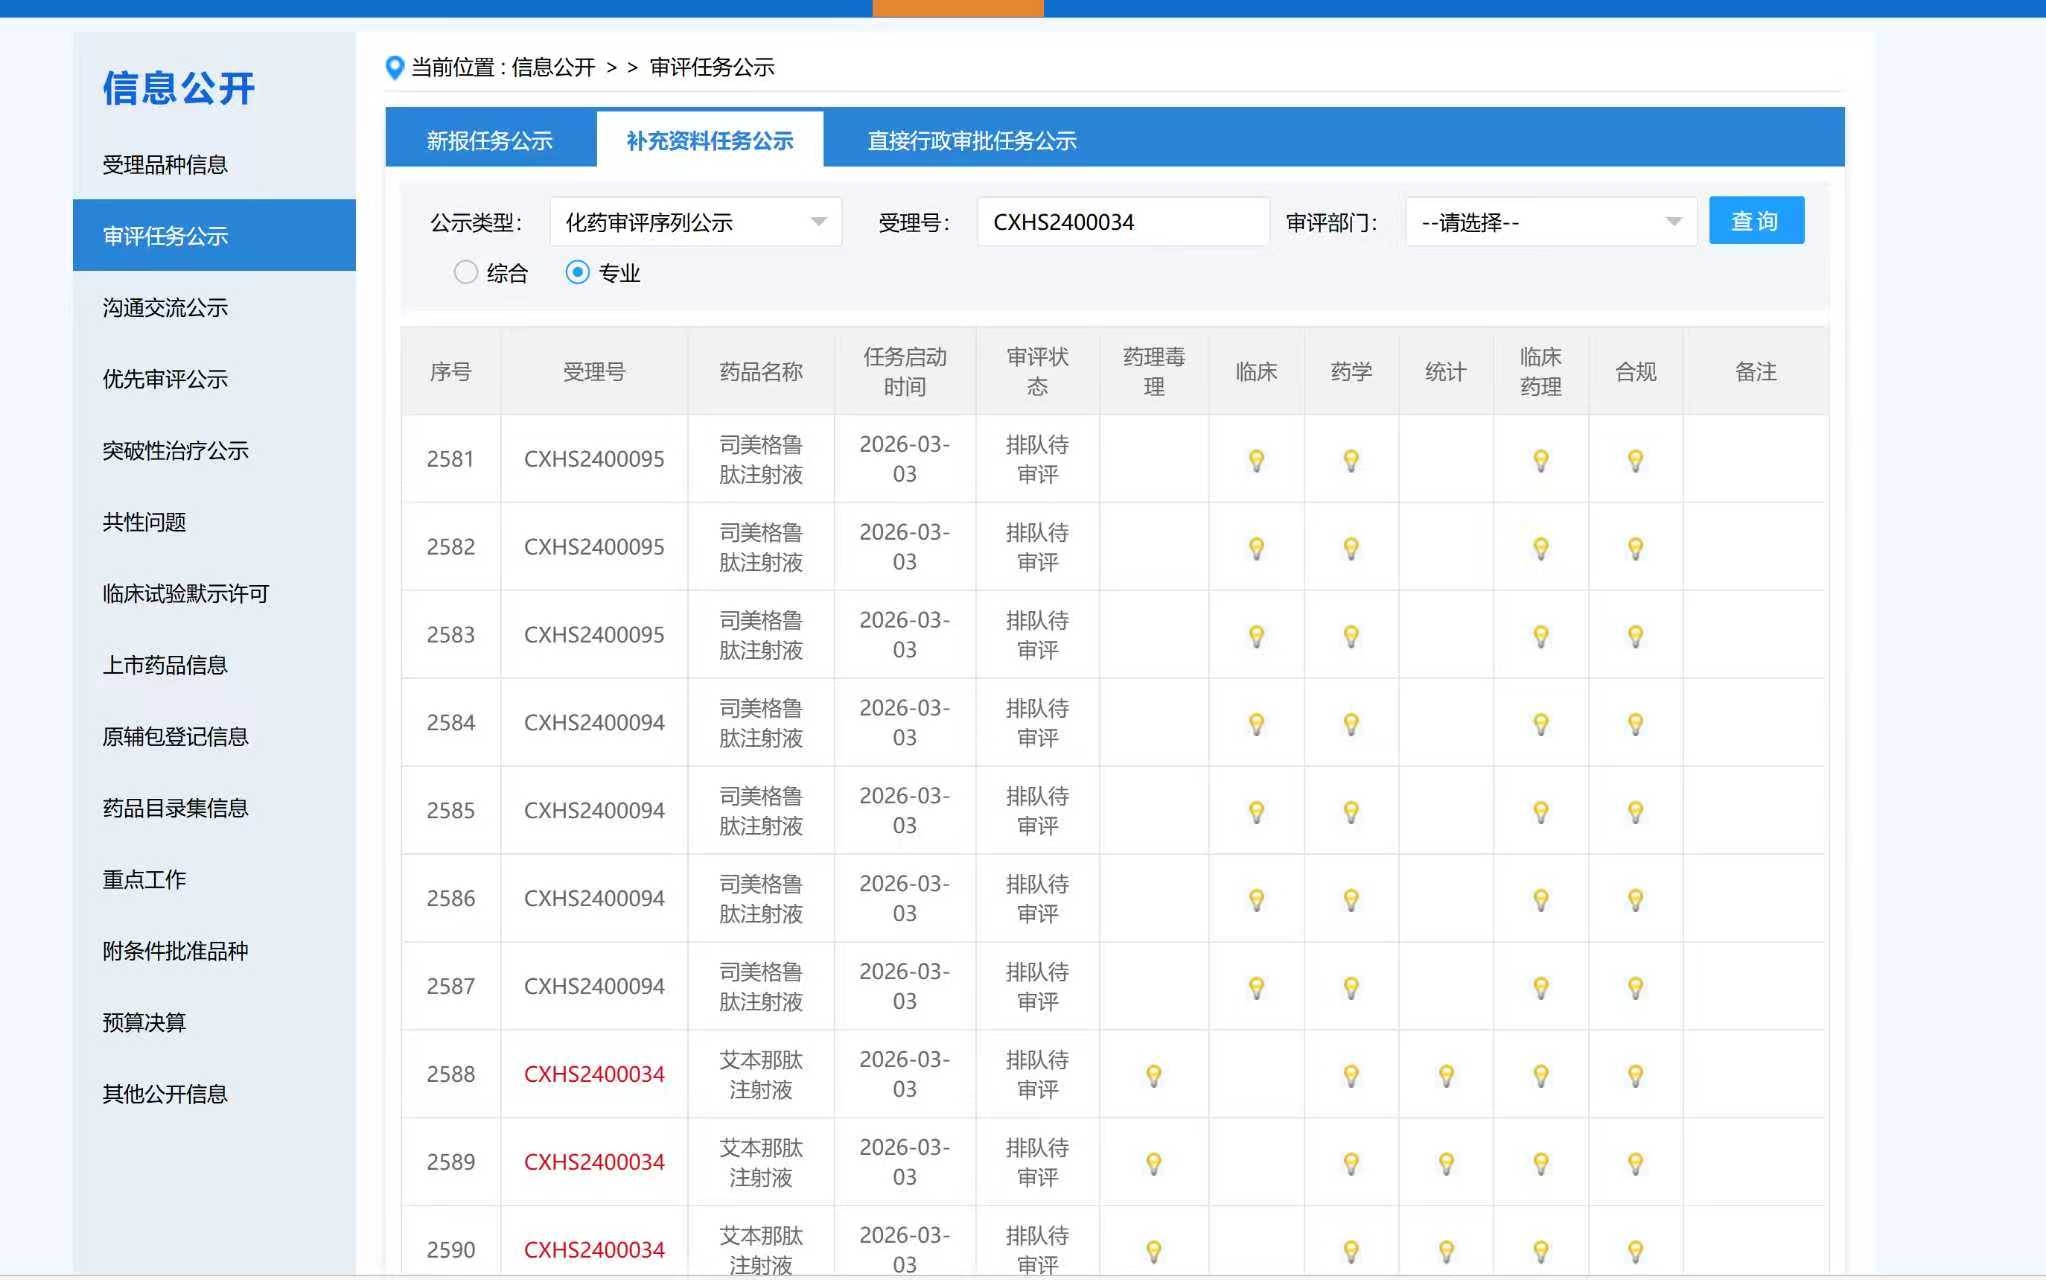Open 临床试验默示许可 in the sidebar

coord(186,594)
